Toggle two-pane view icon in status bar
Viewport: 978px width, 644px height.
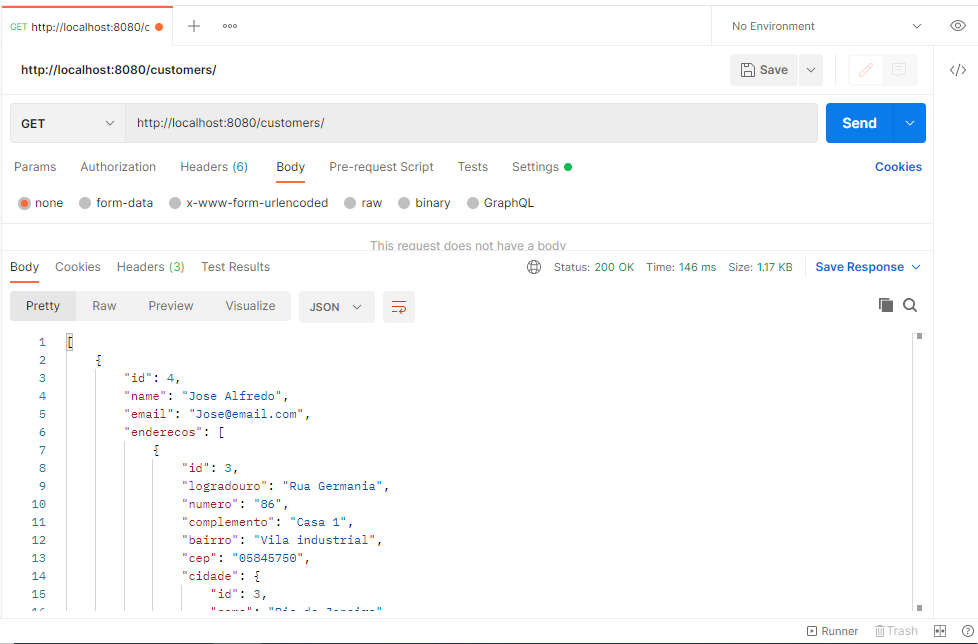[x=940, y=631]
